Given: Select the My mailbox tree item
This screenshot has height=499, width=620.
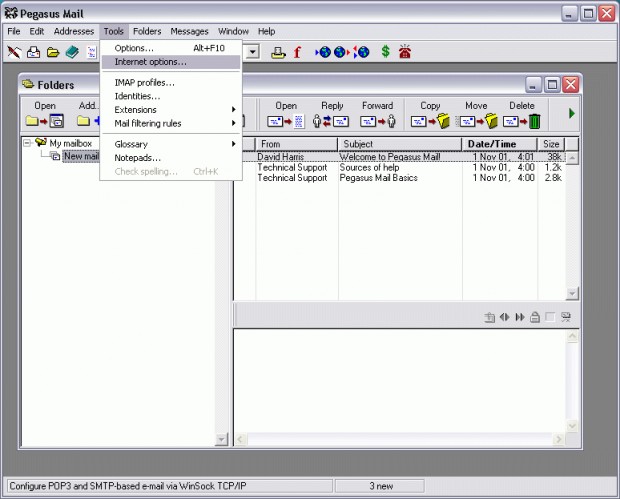Looking at the screenshot, I should [x=70, y=143].
